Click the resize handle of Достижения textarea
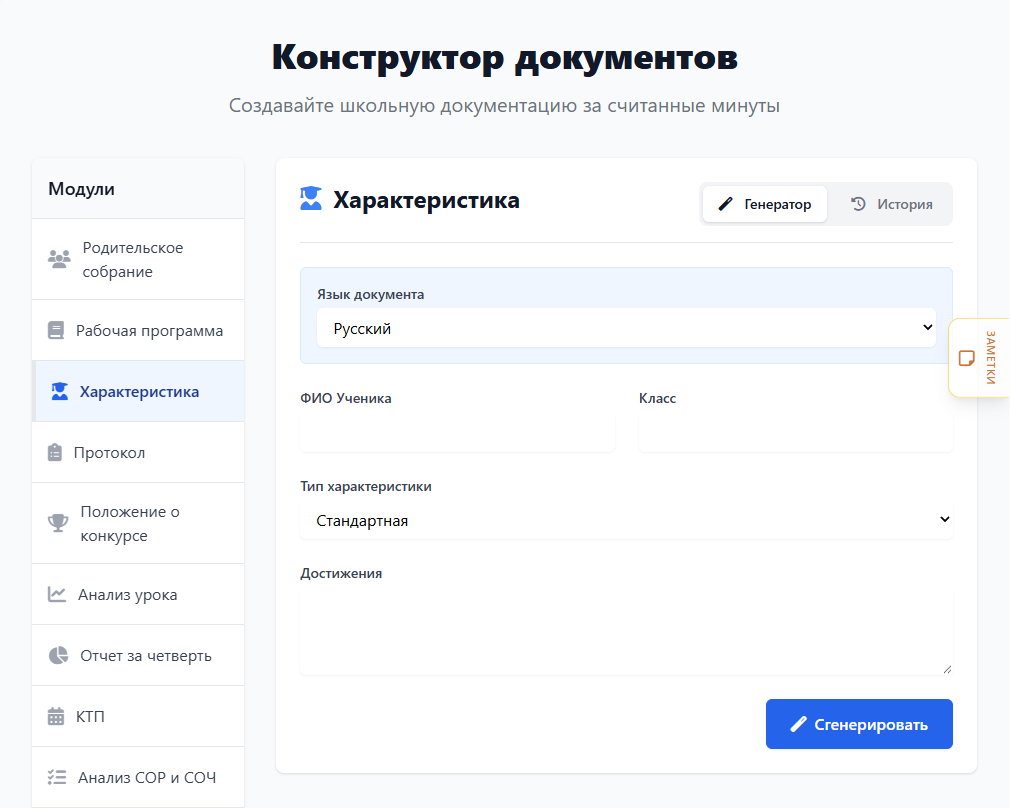The height and width of the screenshot is (808, 1010). [947, 669]
